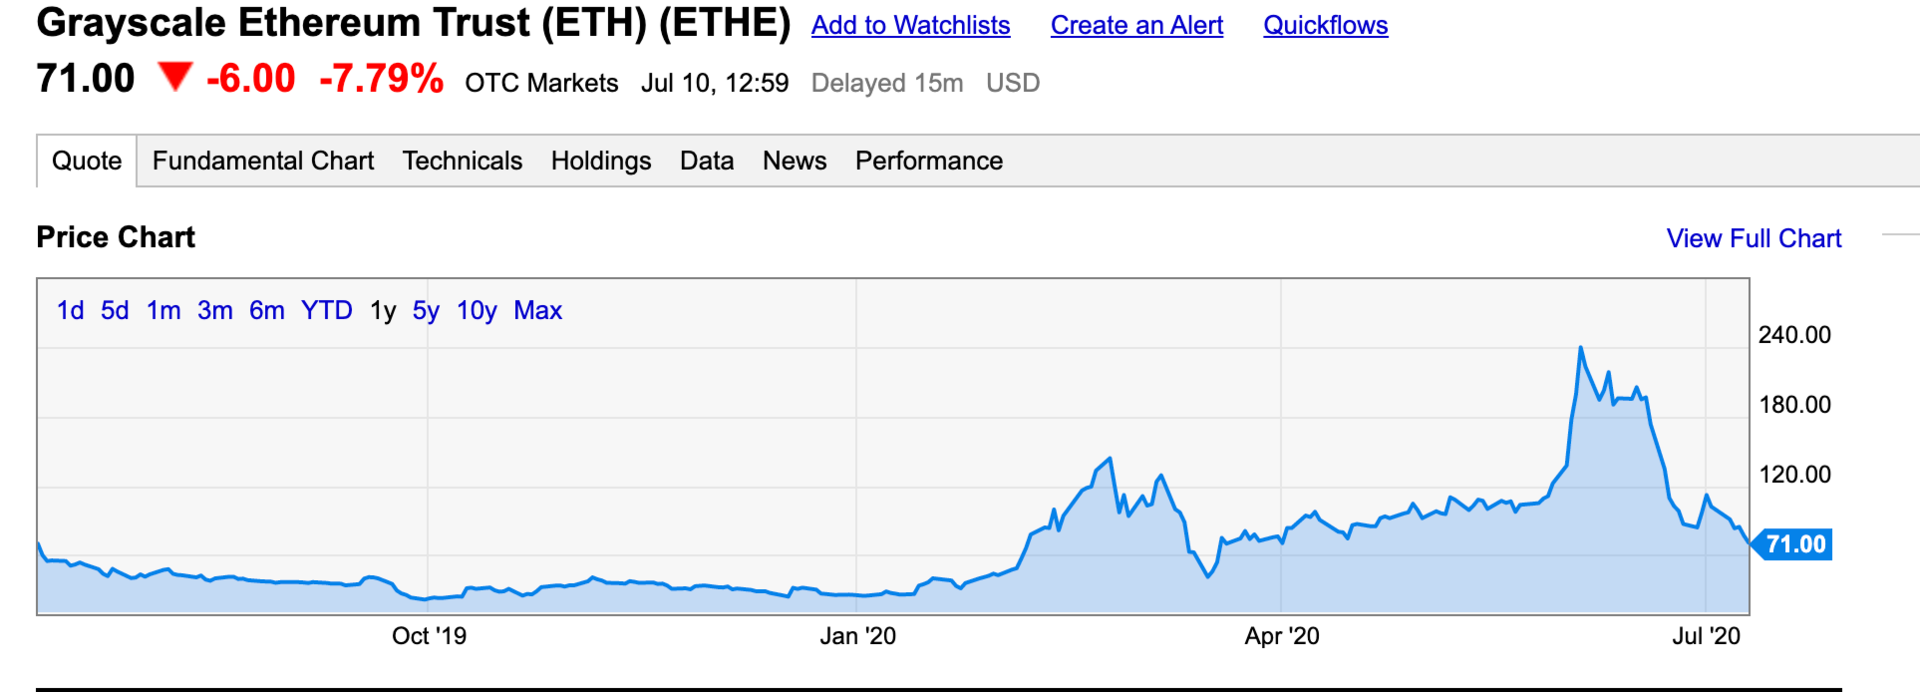Switch to the Data tab
Image resolution: width=1920 pixels, height=692 pixels.
tap(707, 161)
